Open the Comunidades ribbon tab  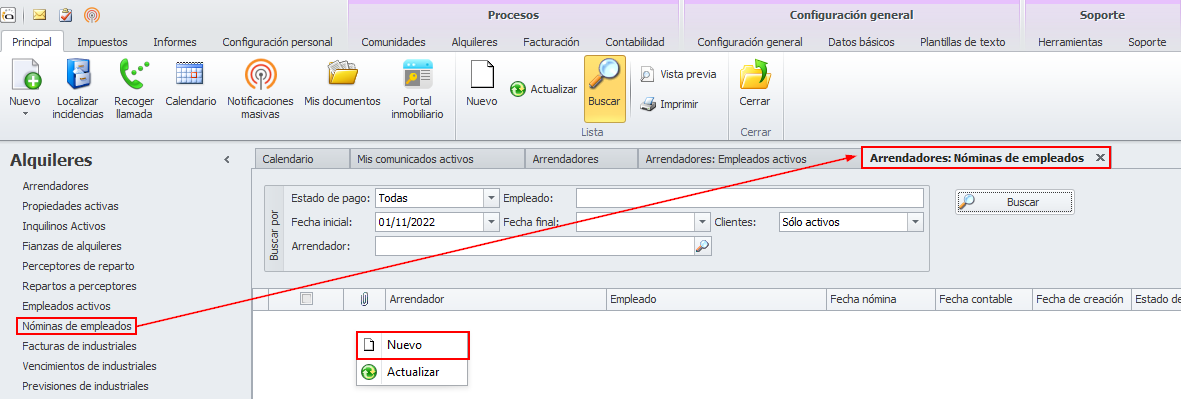tap(393, 42)
